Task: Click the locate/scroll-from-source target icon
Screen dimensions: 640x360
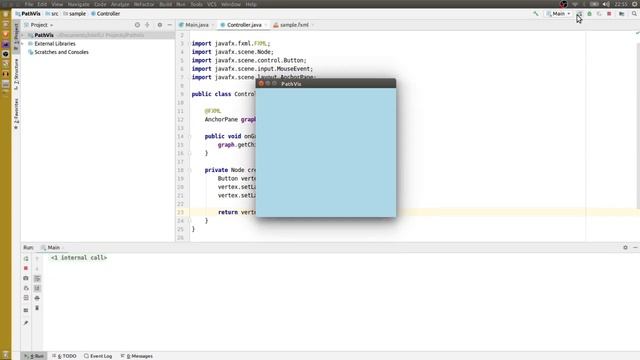Action: pos(137,25)
